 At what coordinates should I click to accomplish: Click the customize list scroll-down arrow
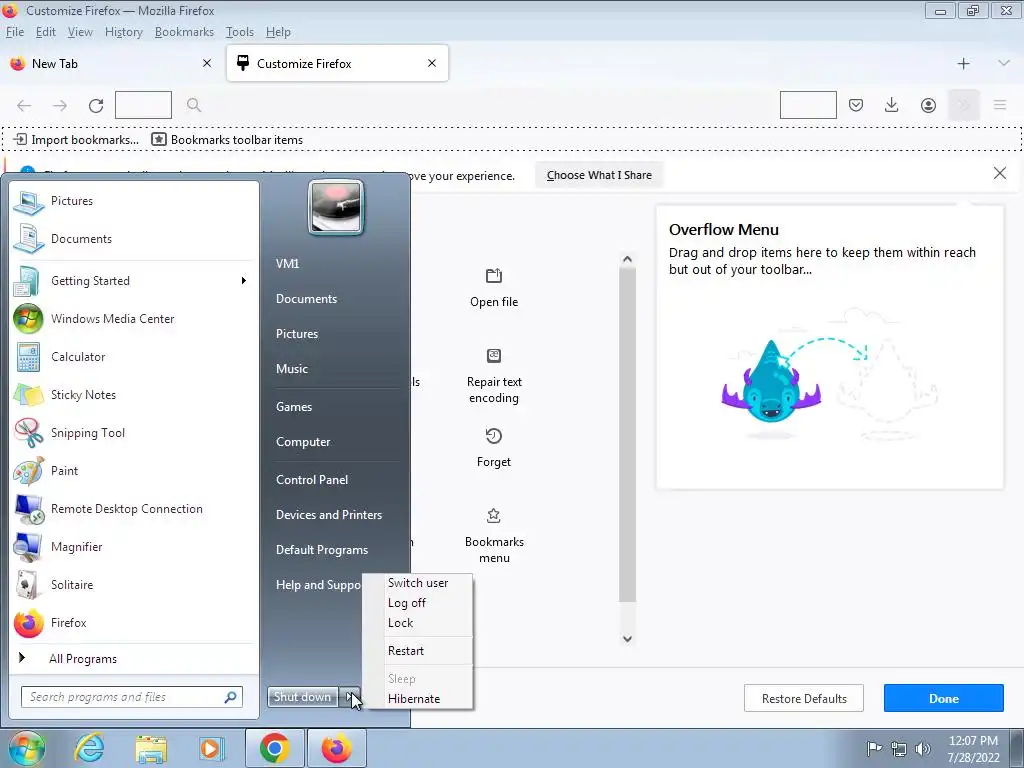[x=628, y=639]
